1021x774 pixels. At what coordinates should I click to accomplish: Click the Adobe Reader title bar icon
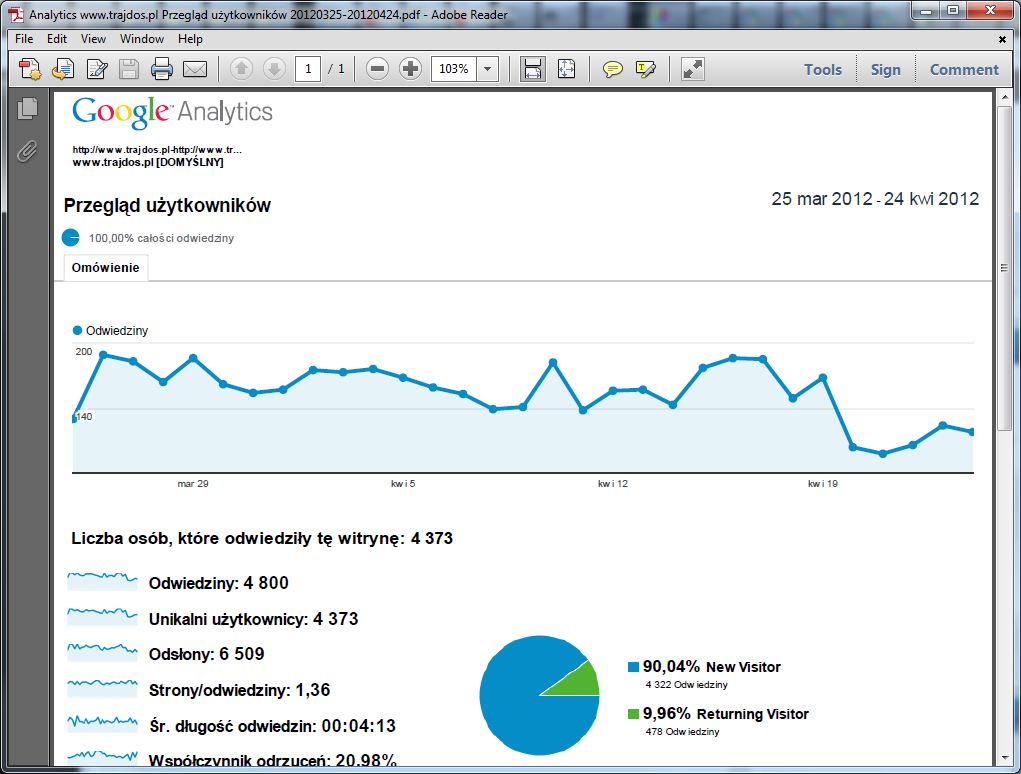pyautogui.click(x=16, y=14)
